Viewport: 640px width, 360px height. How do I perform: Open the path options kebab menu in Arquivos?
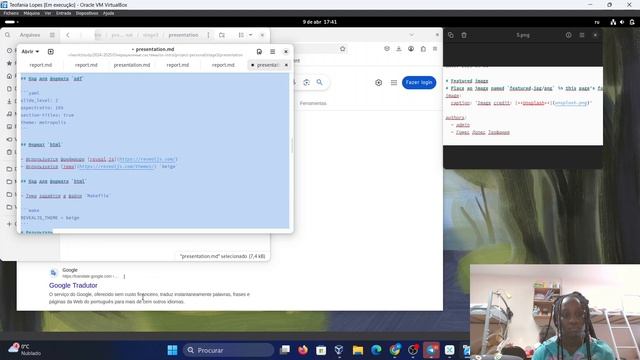click(208, 35)
